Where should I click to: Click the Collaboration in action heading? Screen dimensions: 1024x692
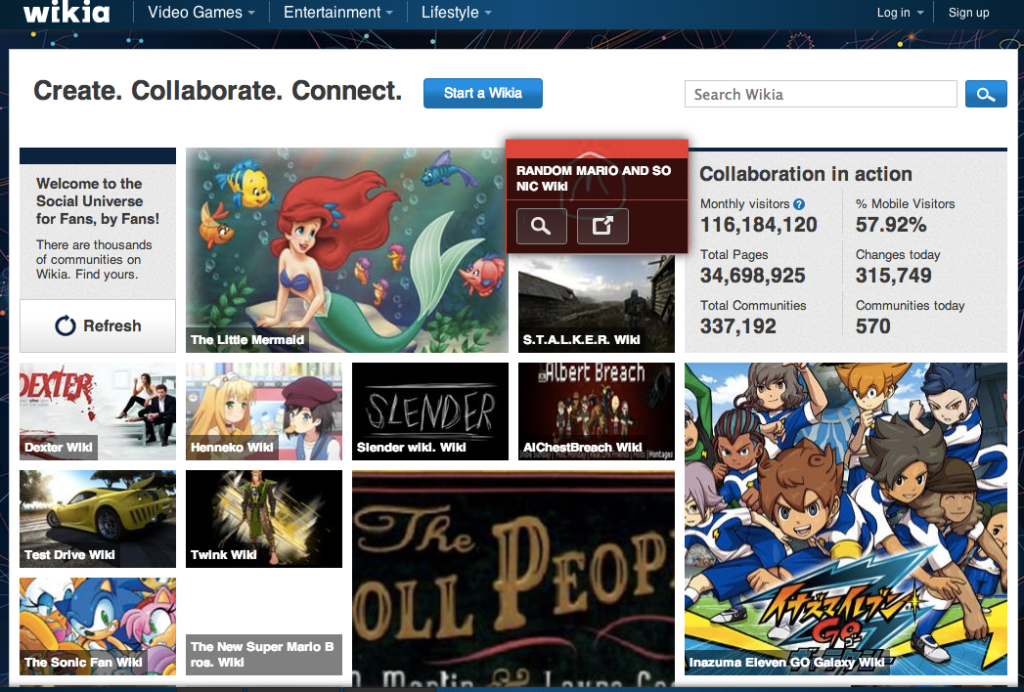(x=806, y=174)
